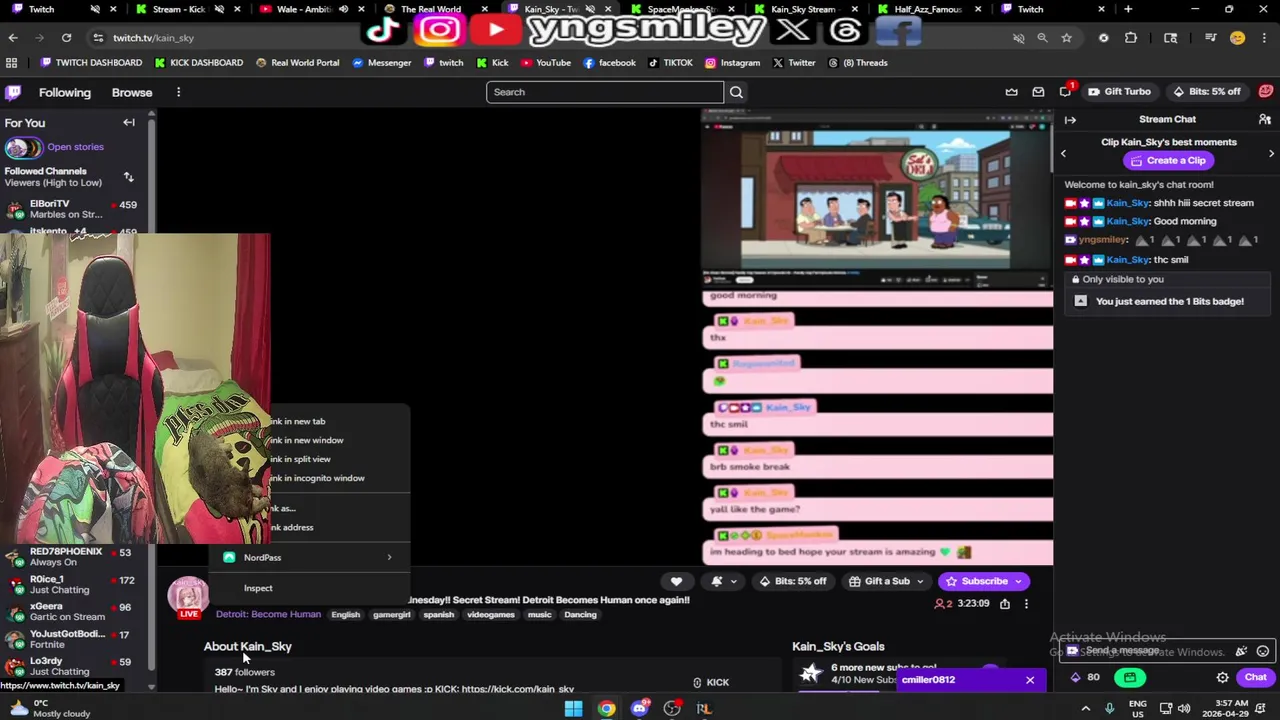
Task: Click the purple Chat send button
Action: click(1255, 677)
